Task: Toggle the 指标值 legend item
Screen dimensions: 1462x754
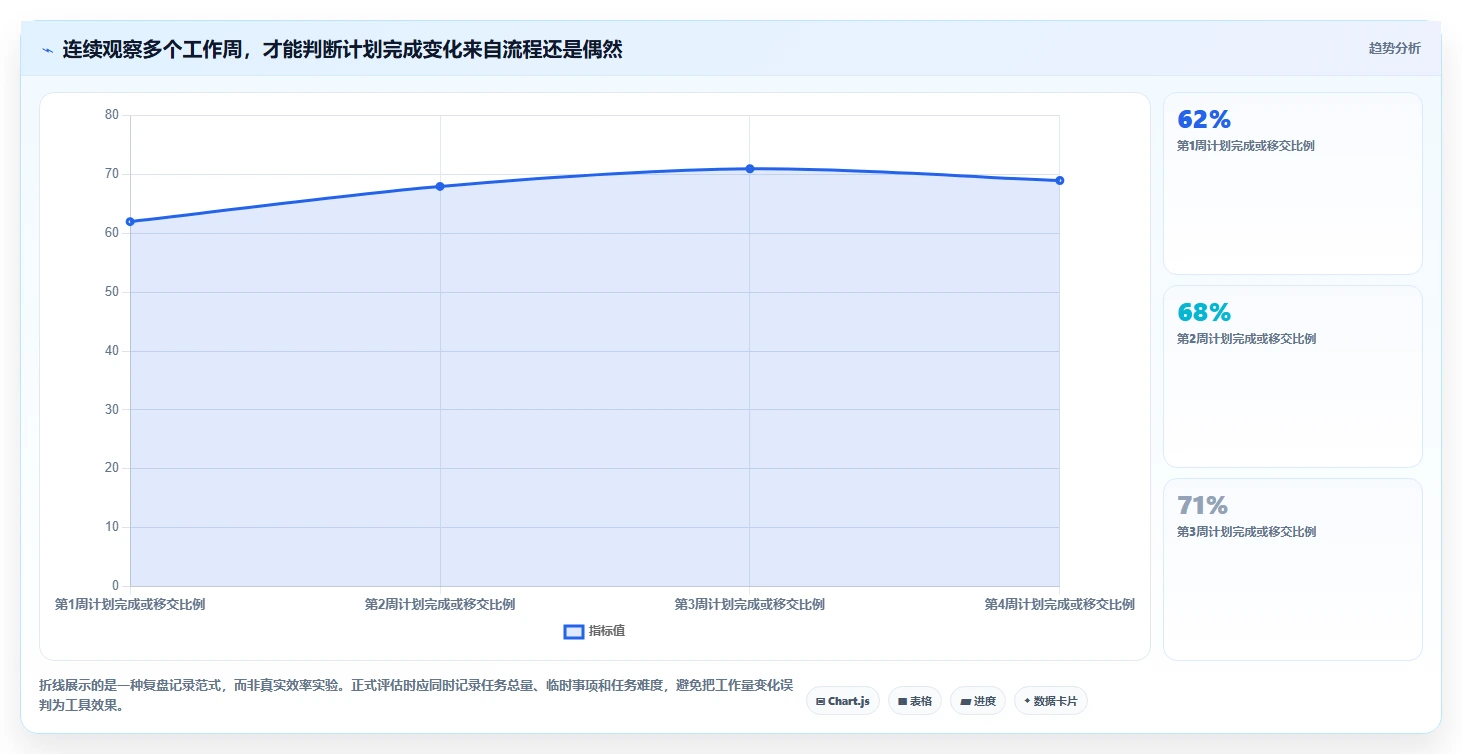Action: (595, 631)
